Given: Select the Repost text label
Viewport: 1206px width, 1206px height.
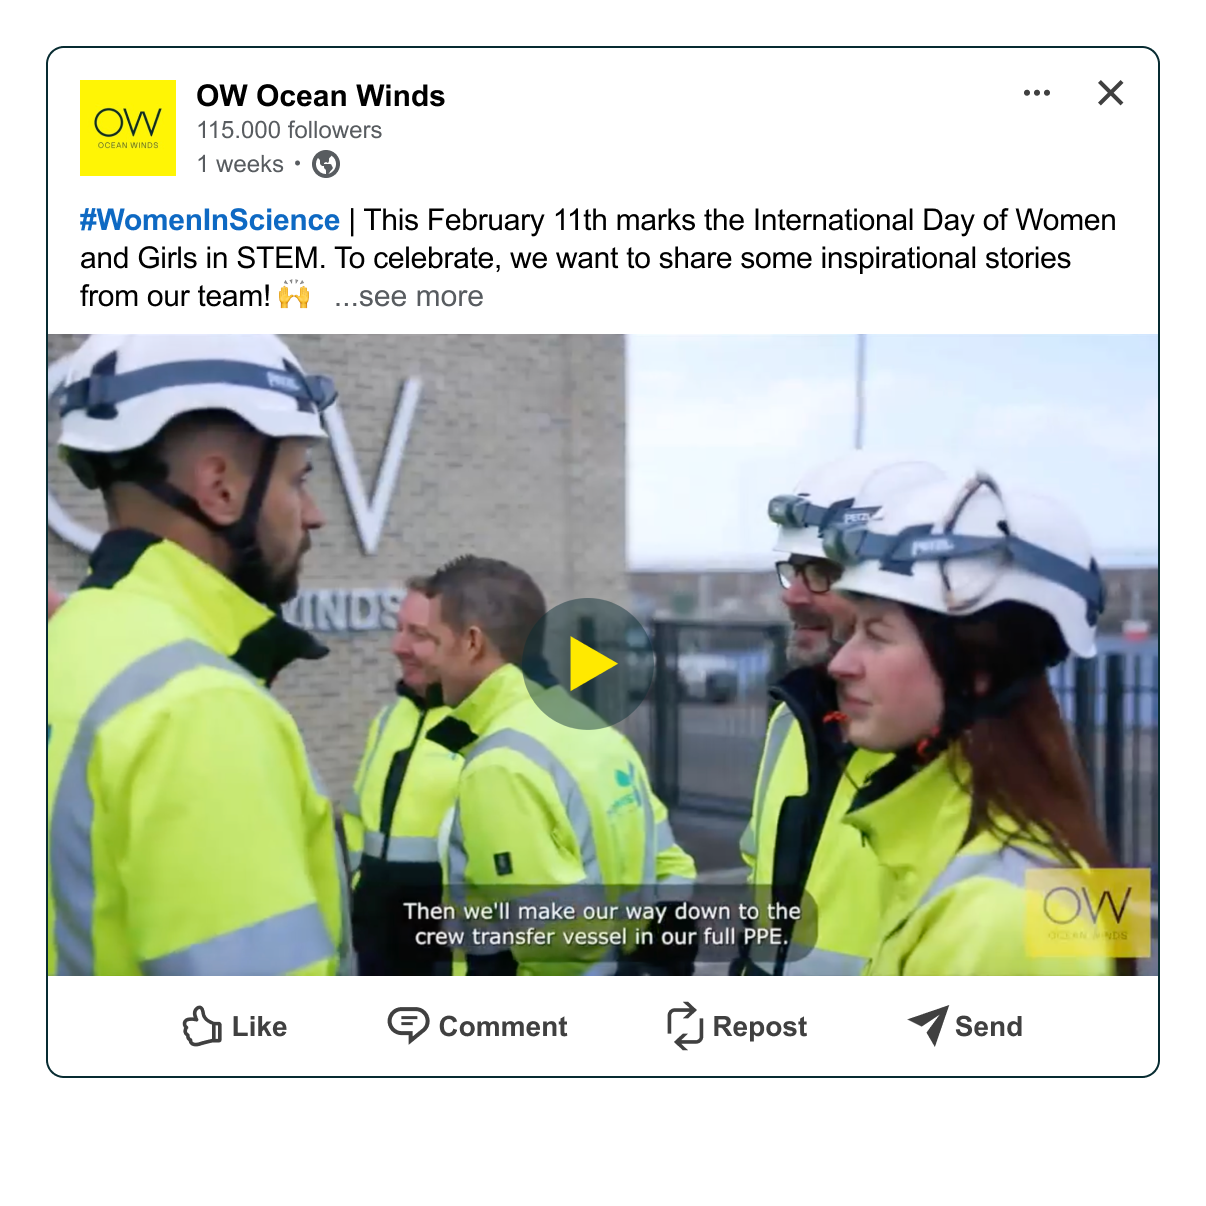Looking at the screenshot, I should (x=760, y=1027).
